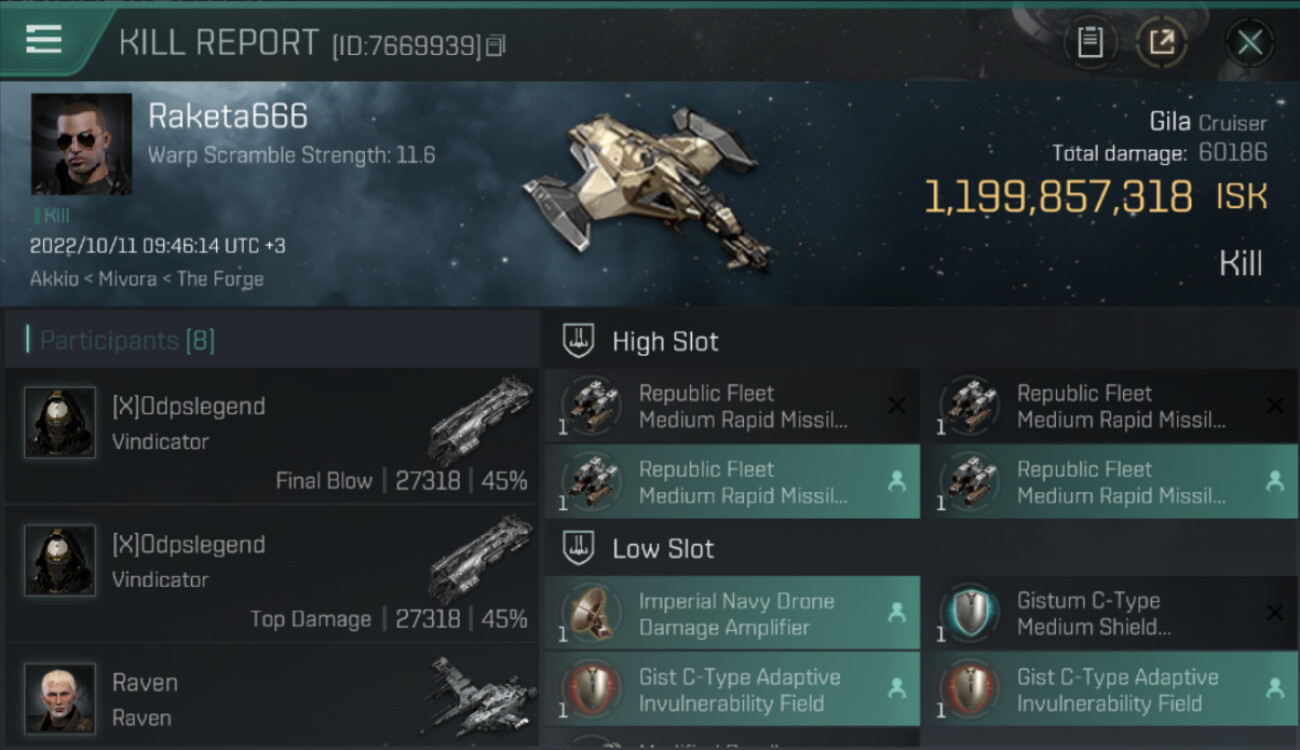Click the Gistum C-Type Medium Shield icon
The width and height of the screenshot is (1300, 750).
(x=967, y=612)
